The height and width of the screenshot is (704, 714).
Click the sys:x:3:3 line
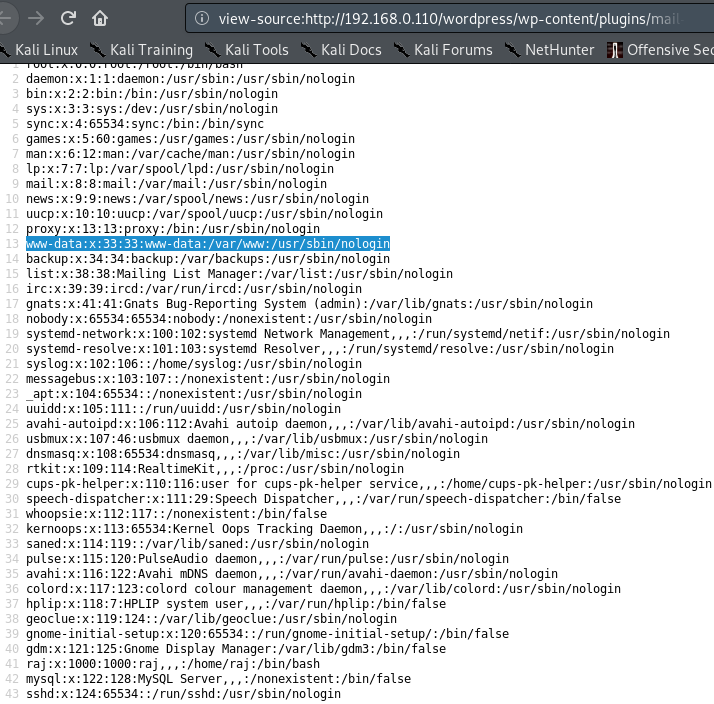pos(152,109)
